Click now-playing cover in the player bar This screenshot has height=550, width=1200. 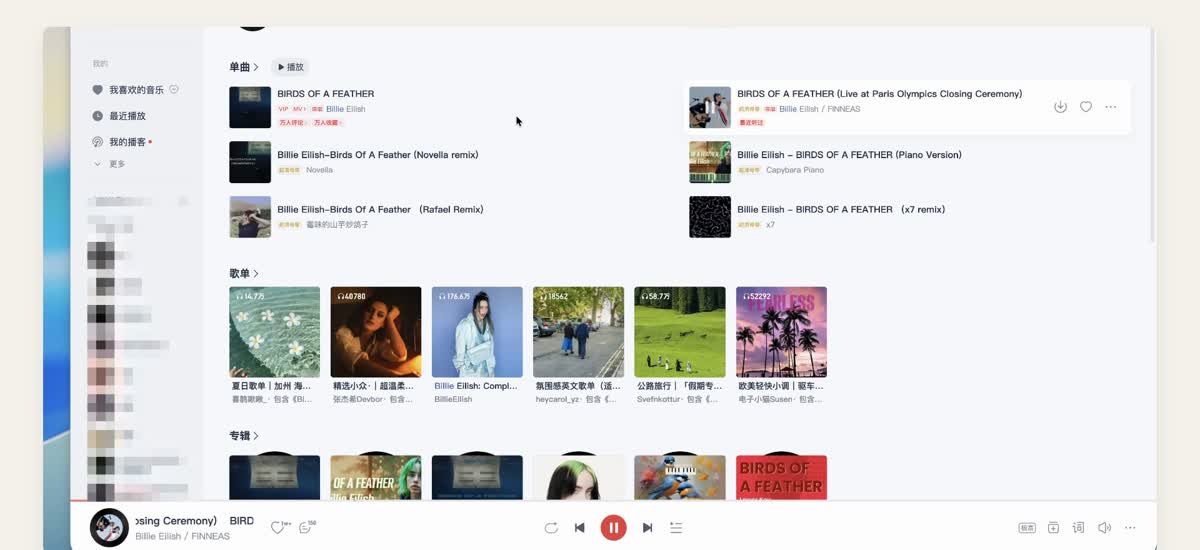[109, 528]
